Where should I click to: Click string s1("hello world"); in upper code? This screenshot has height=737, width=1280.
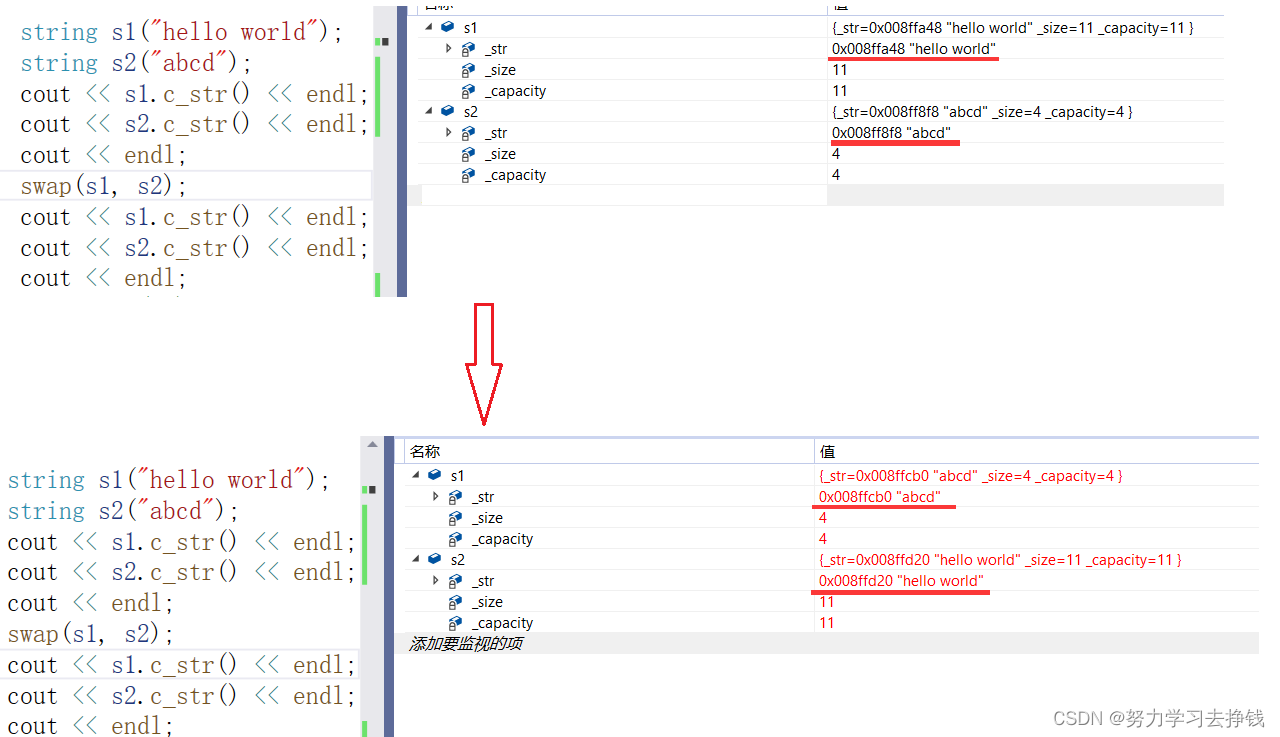[x=182, y=32]
